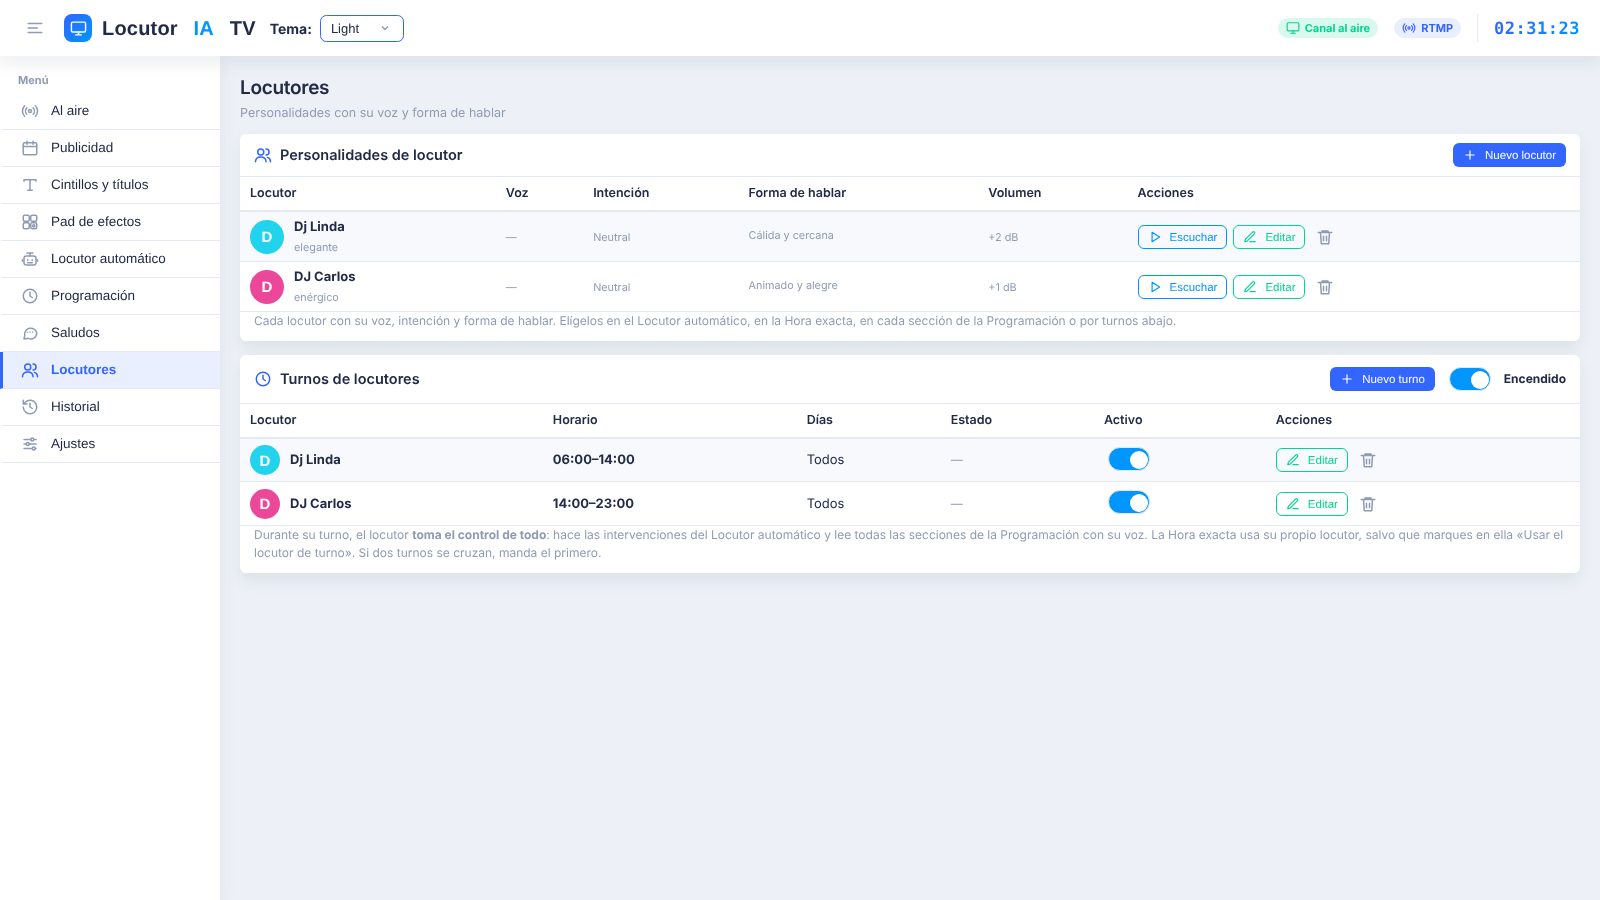The image size is (1600, 900).
Task: Open Cintillos y títulos section
Action: (110, 185)
